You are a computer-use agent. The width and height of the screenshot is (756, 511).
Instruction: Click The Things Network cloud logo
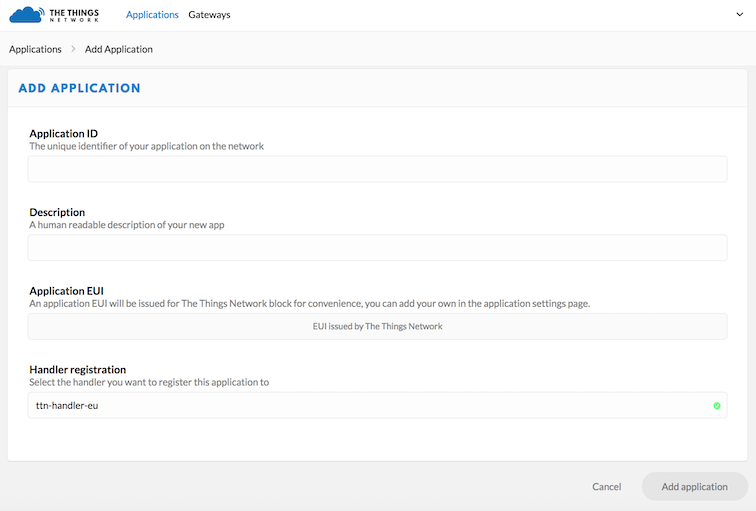pos(26,15)
